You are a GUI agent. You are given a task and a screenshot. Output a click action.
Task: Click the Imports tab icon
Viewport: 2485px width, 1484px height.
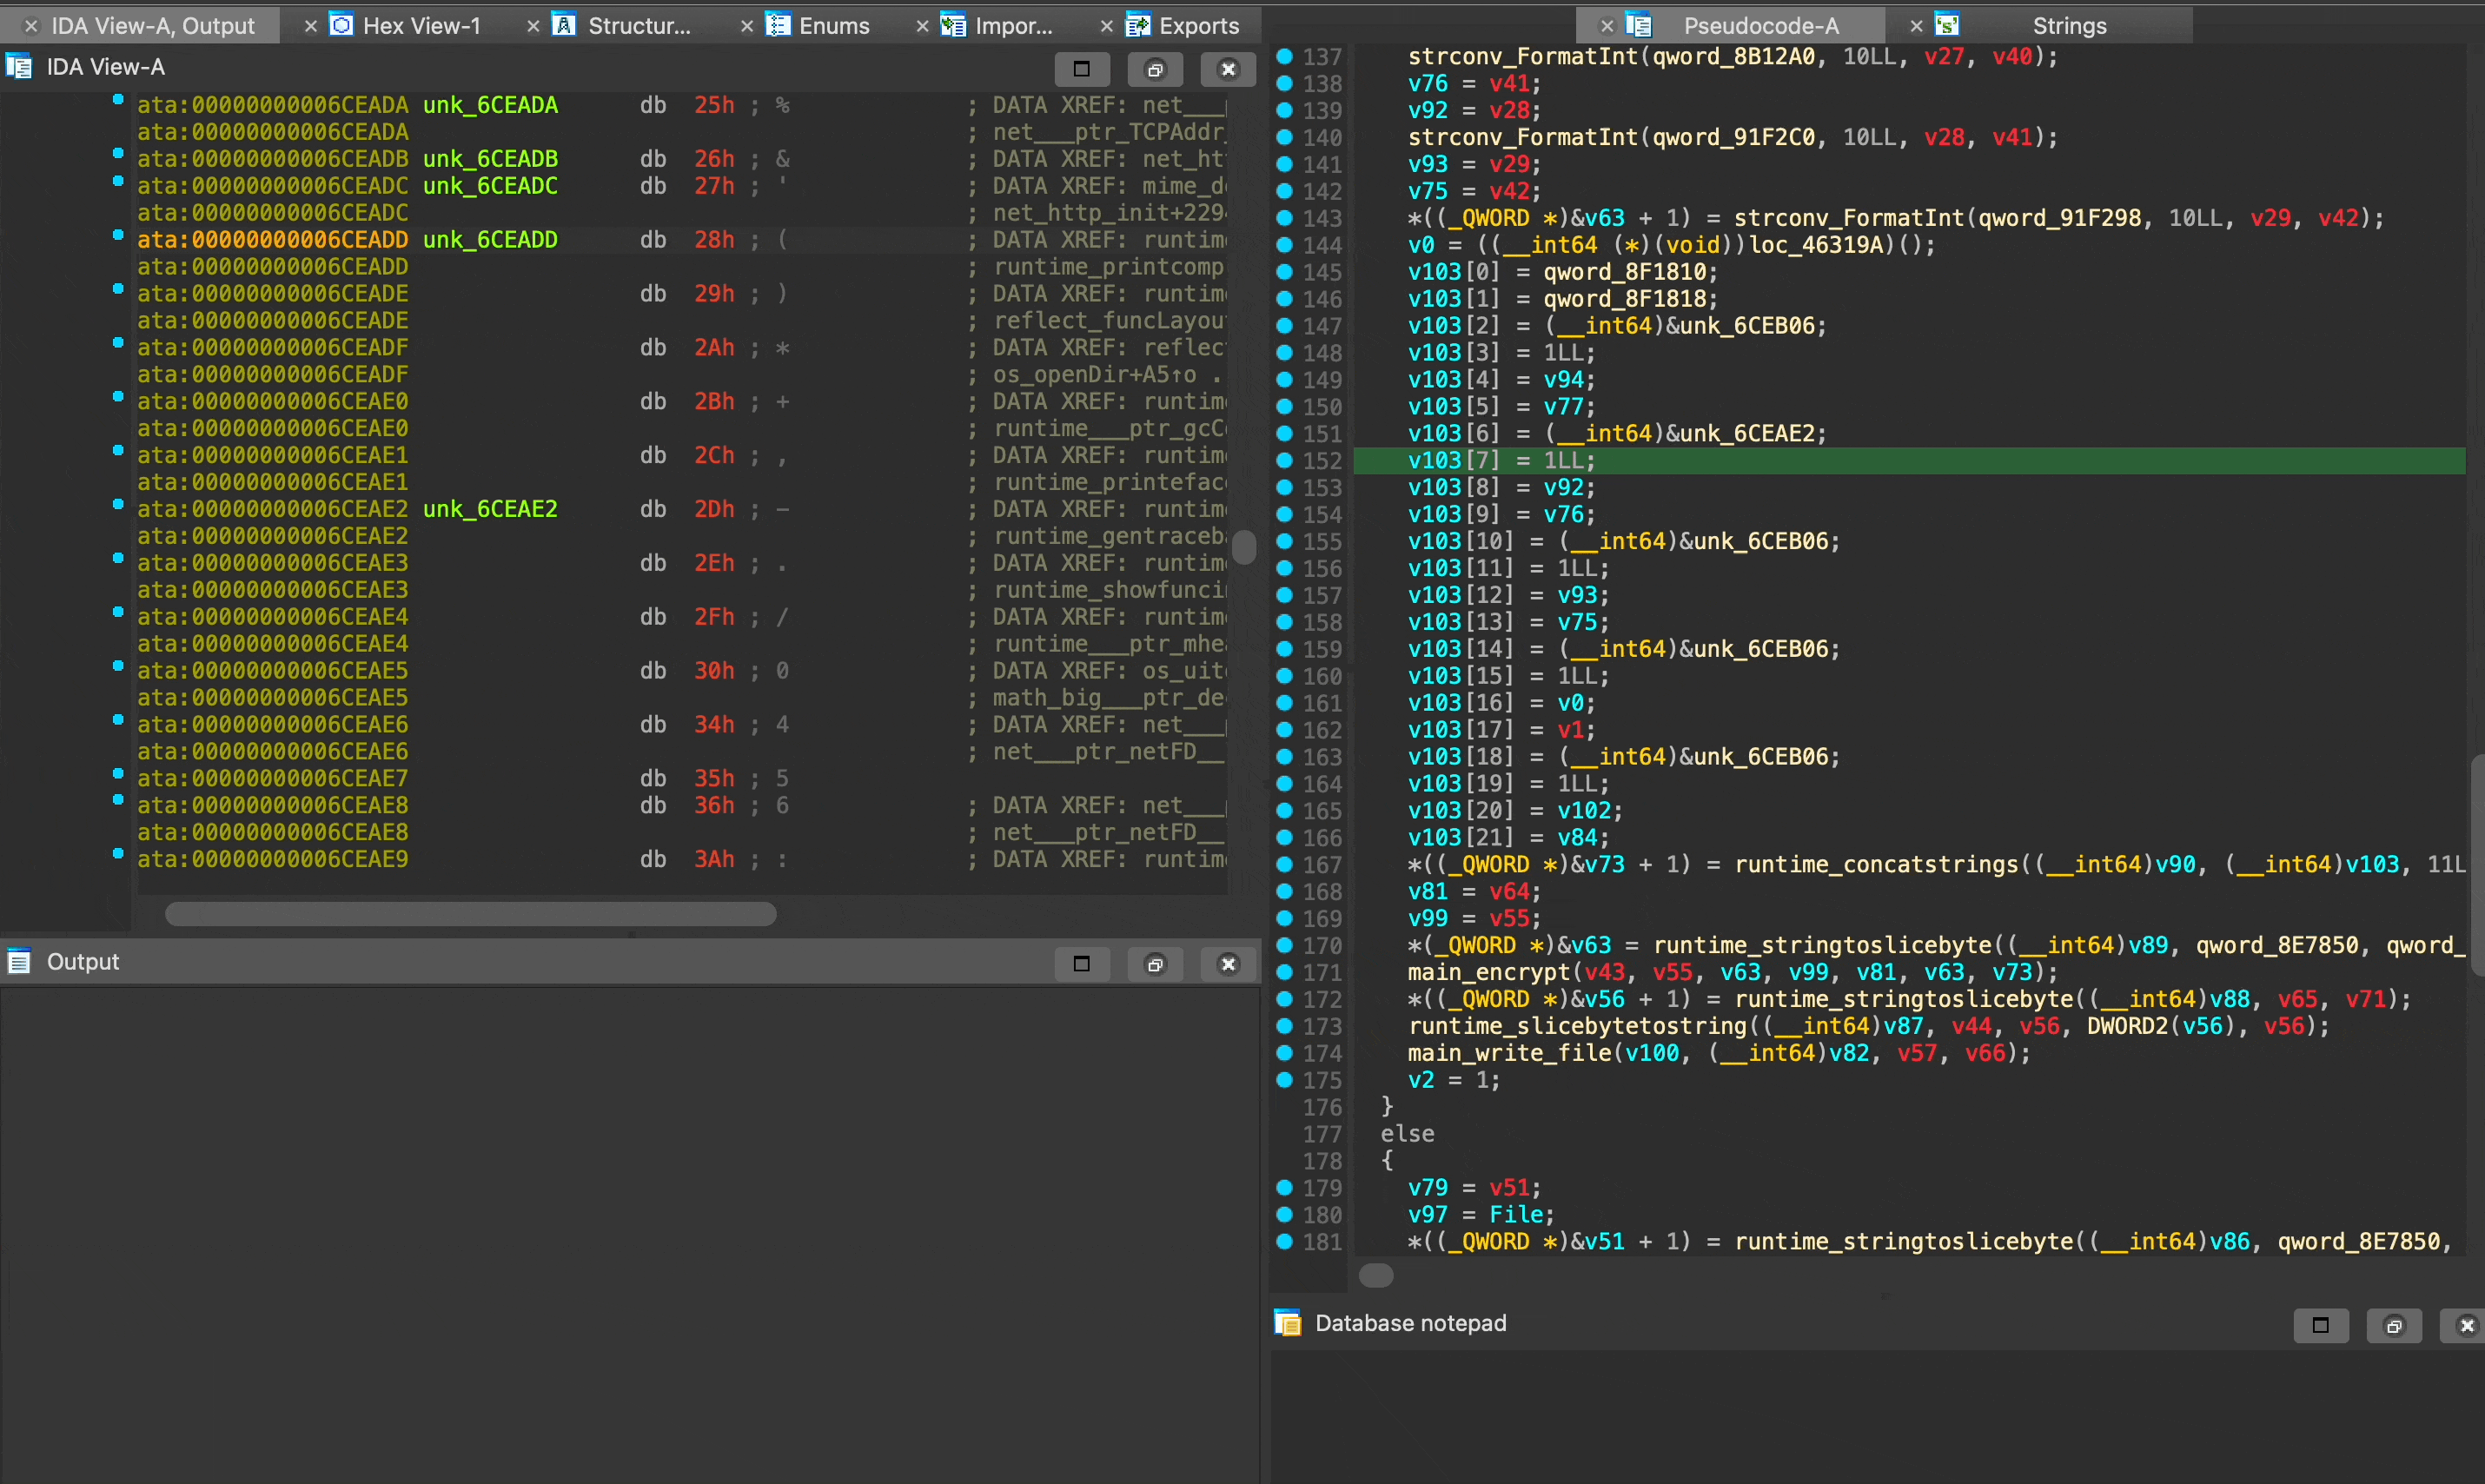(953, 25)
